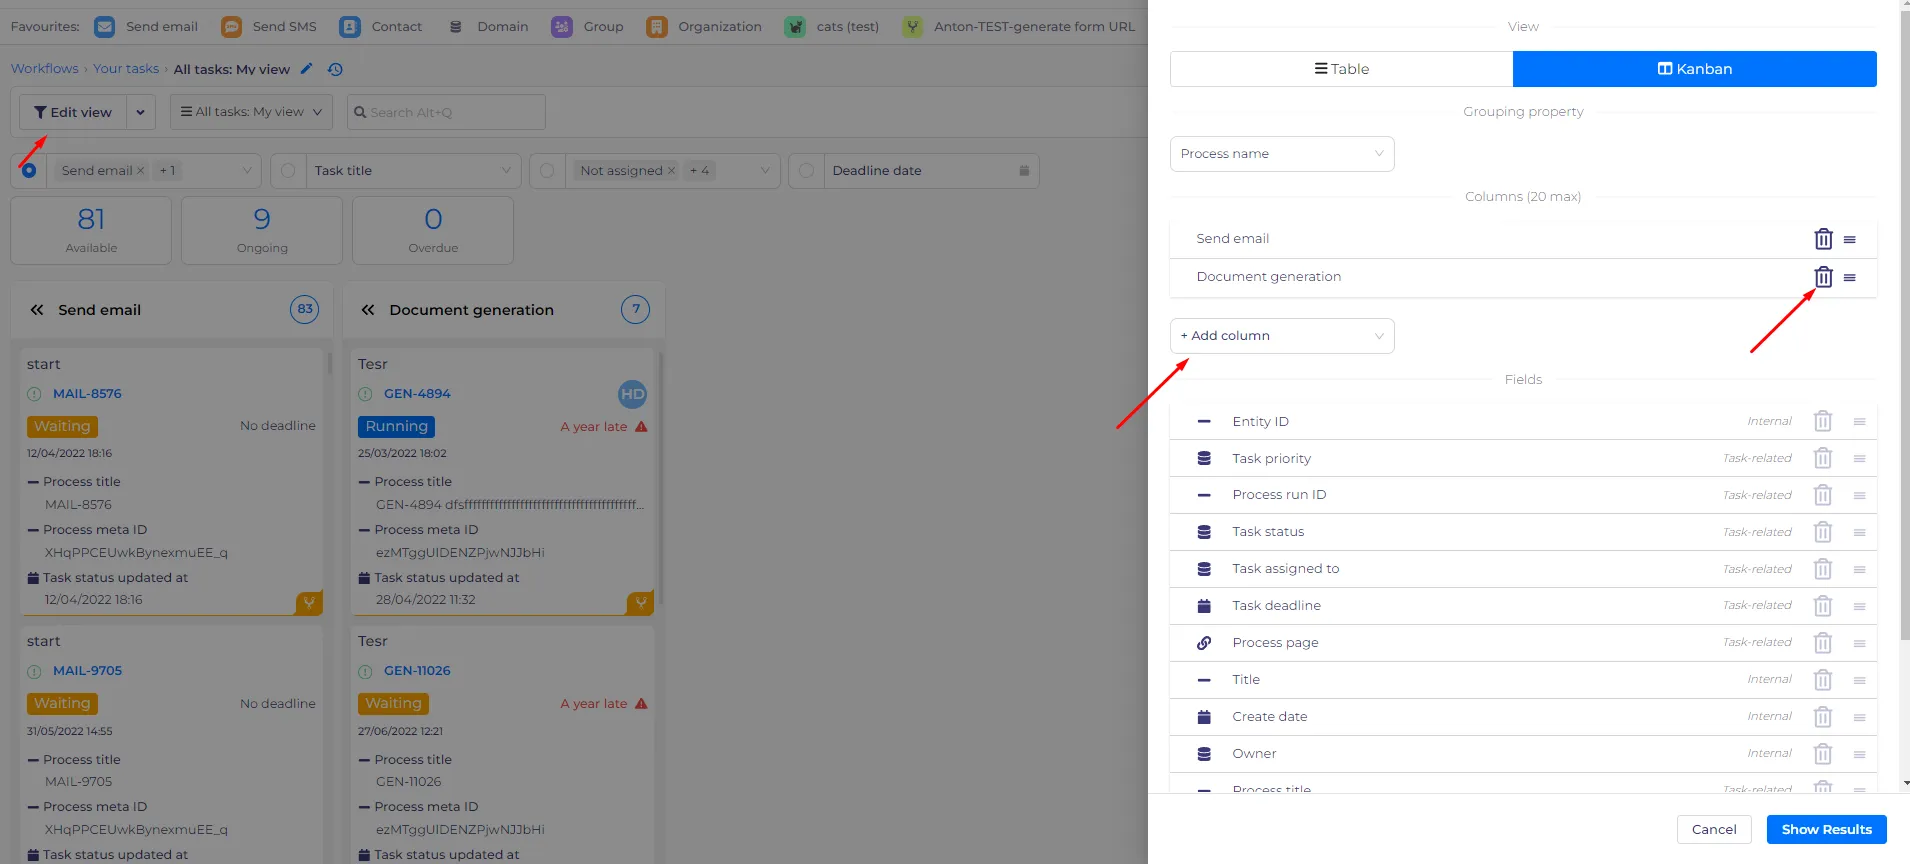Image resolution: width=1910 pixels, height=864 pixels.
Task: Expand the Task title filter dropdown
Action: (506, 171)
